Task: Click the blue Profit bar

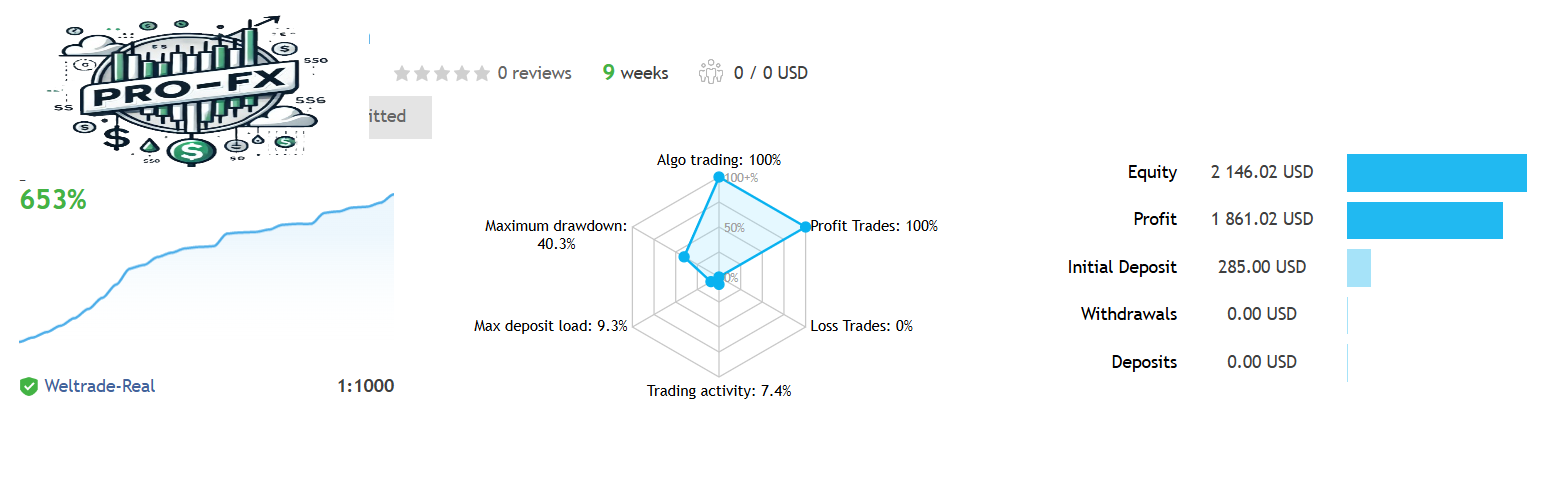Action: (1424, 220)
